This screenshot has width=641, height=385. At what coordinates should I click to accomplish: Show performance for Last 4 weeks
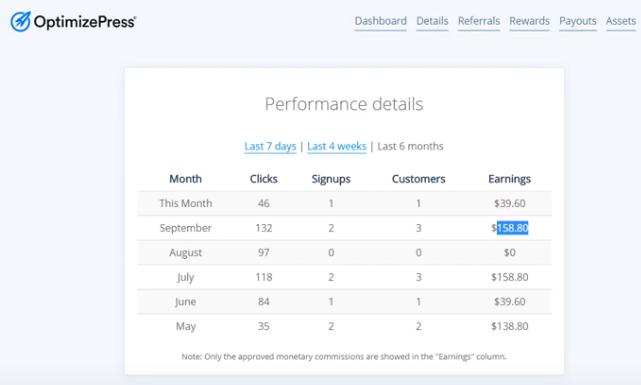pos(336,146)
